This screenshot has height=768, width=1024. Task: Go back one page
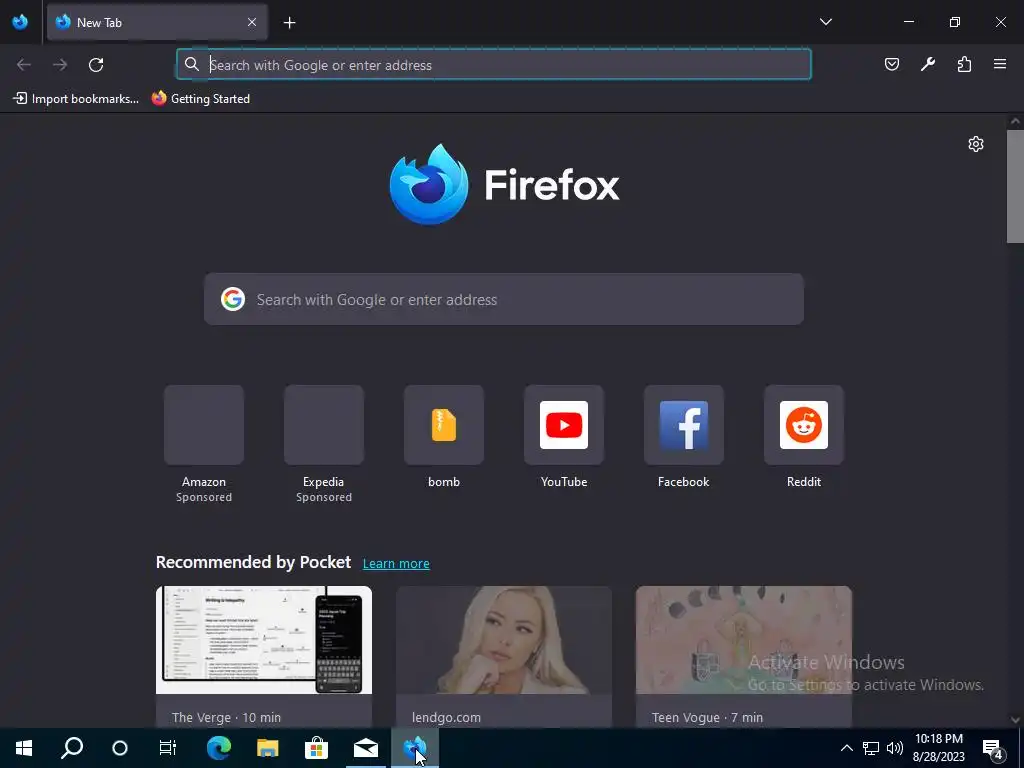tap(24, 65)
